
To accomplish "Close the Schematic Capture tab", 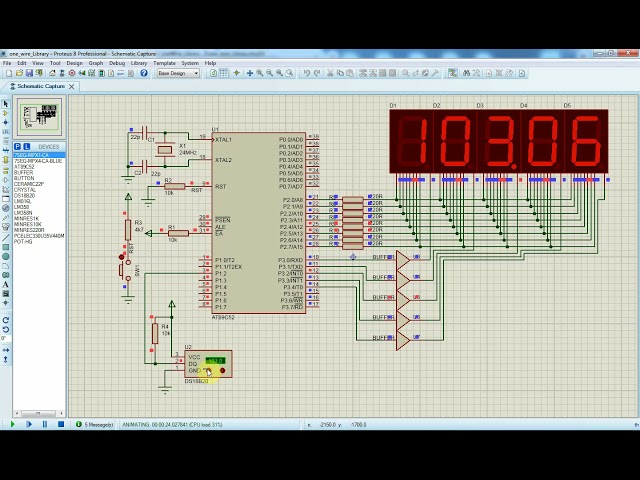I will click(71, 87).
